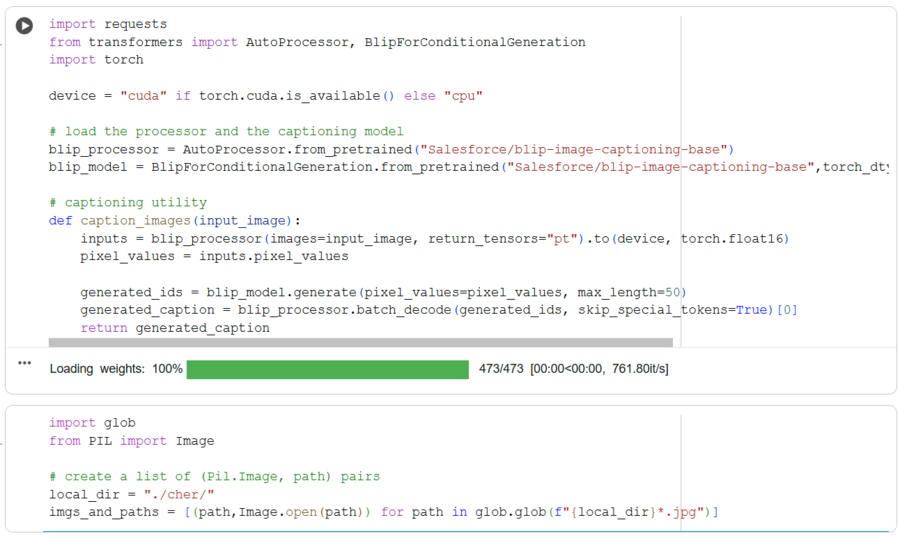Run the first code cell
Viewport: 900px width, 536px height.
pyautogui.click(x=24, y=25)
